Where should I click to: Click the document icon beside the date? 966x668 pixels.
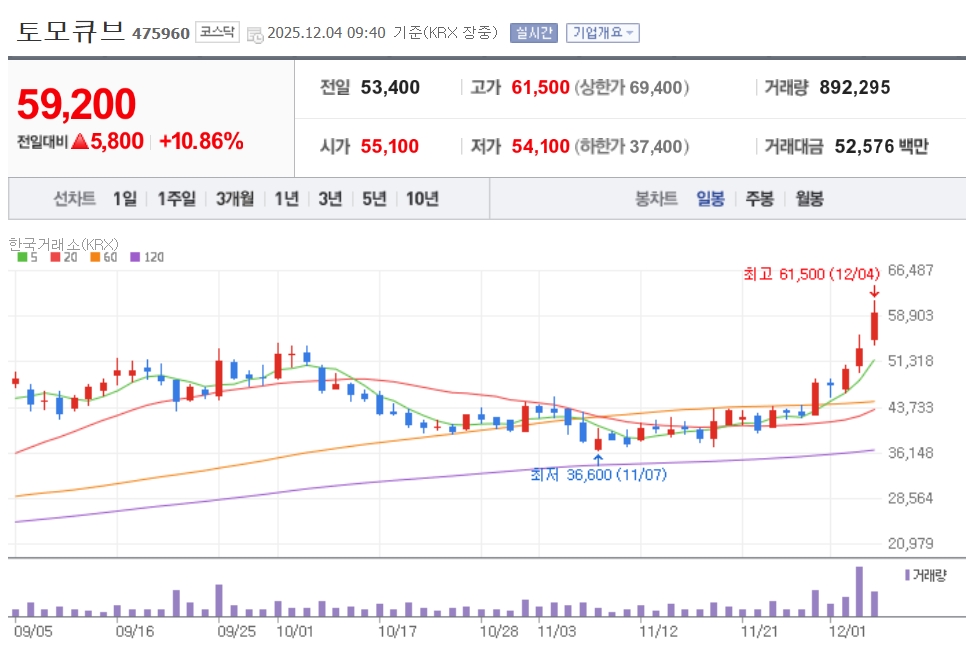[x=255, y=33]
